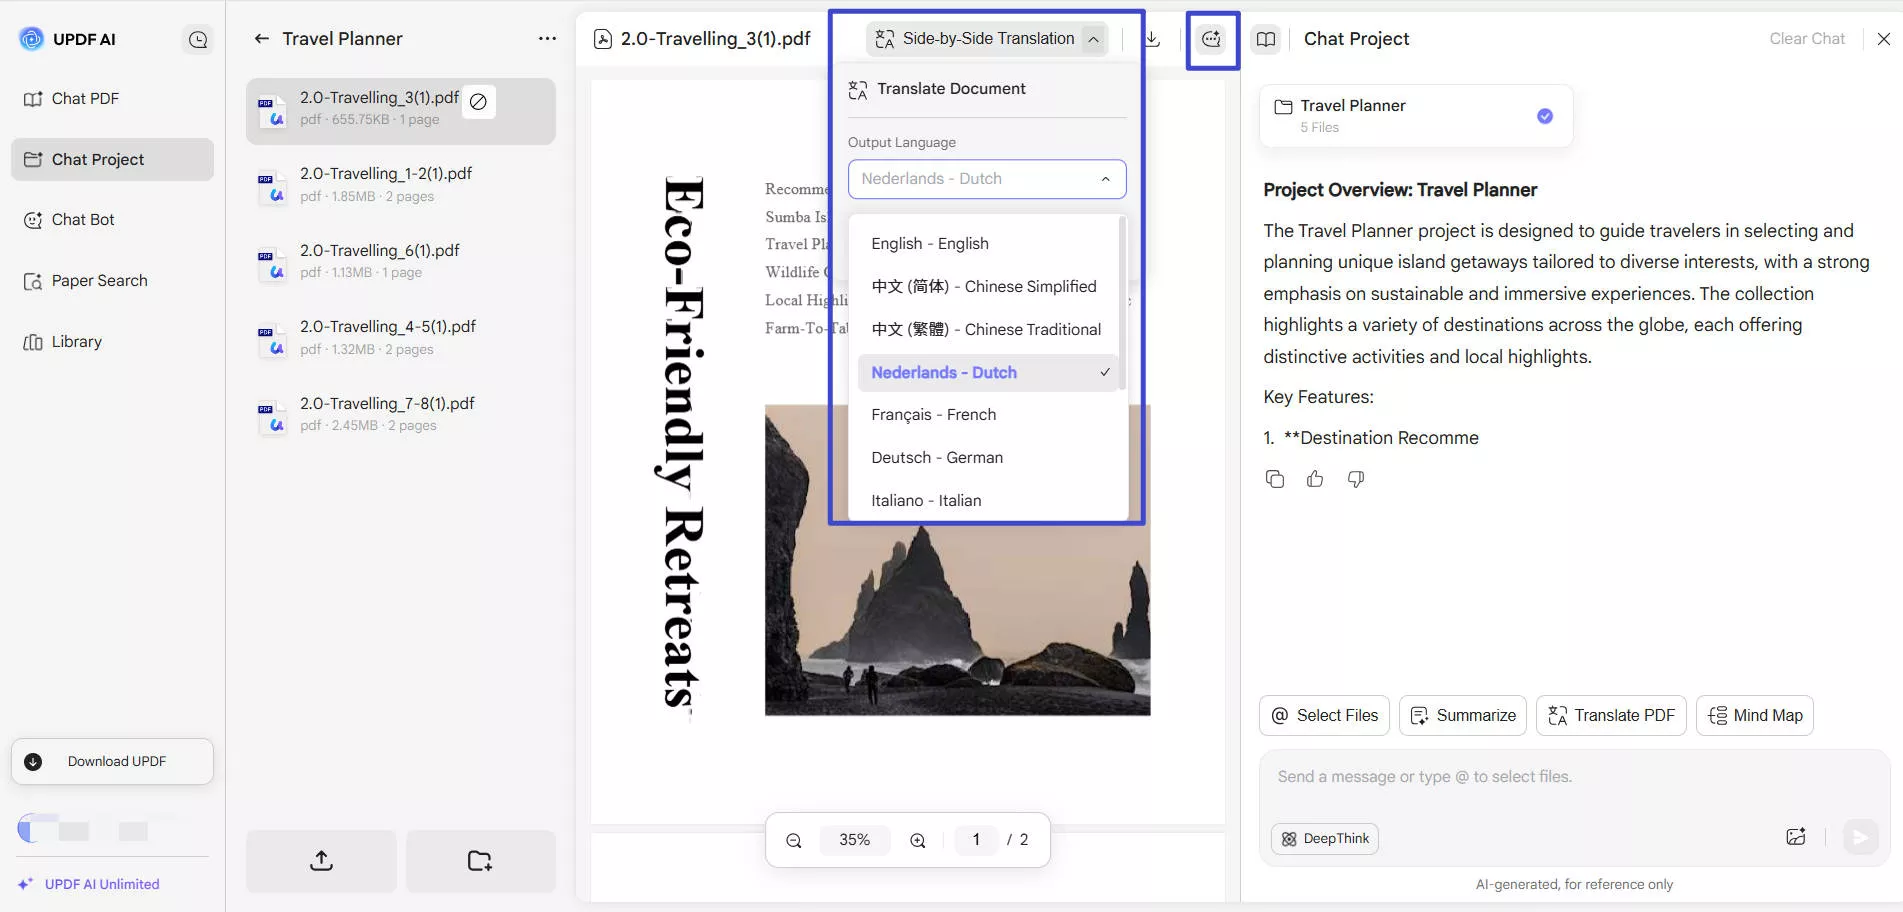
Task: Open file 2.0-Travelling_7-8(1).pdf
Action: (400, 414)
